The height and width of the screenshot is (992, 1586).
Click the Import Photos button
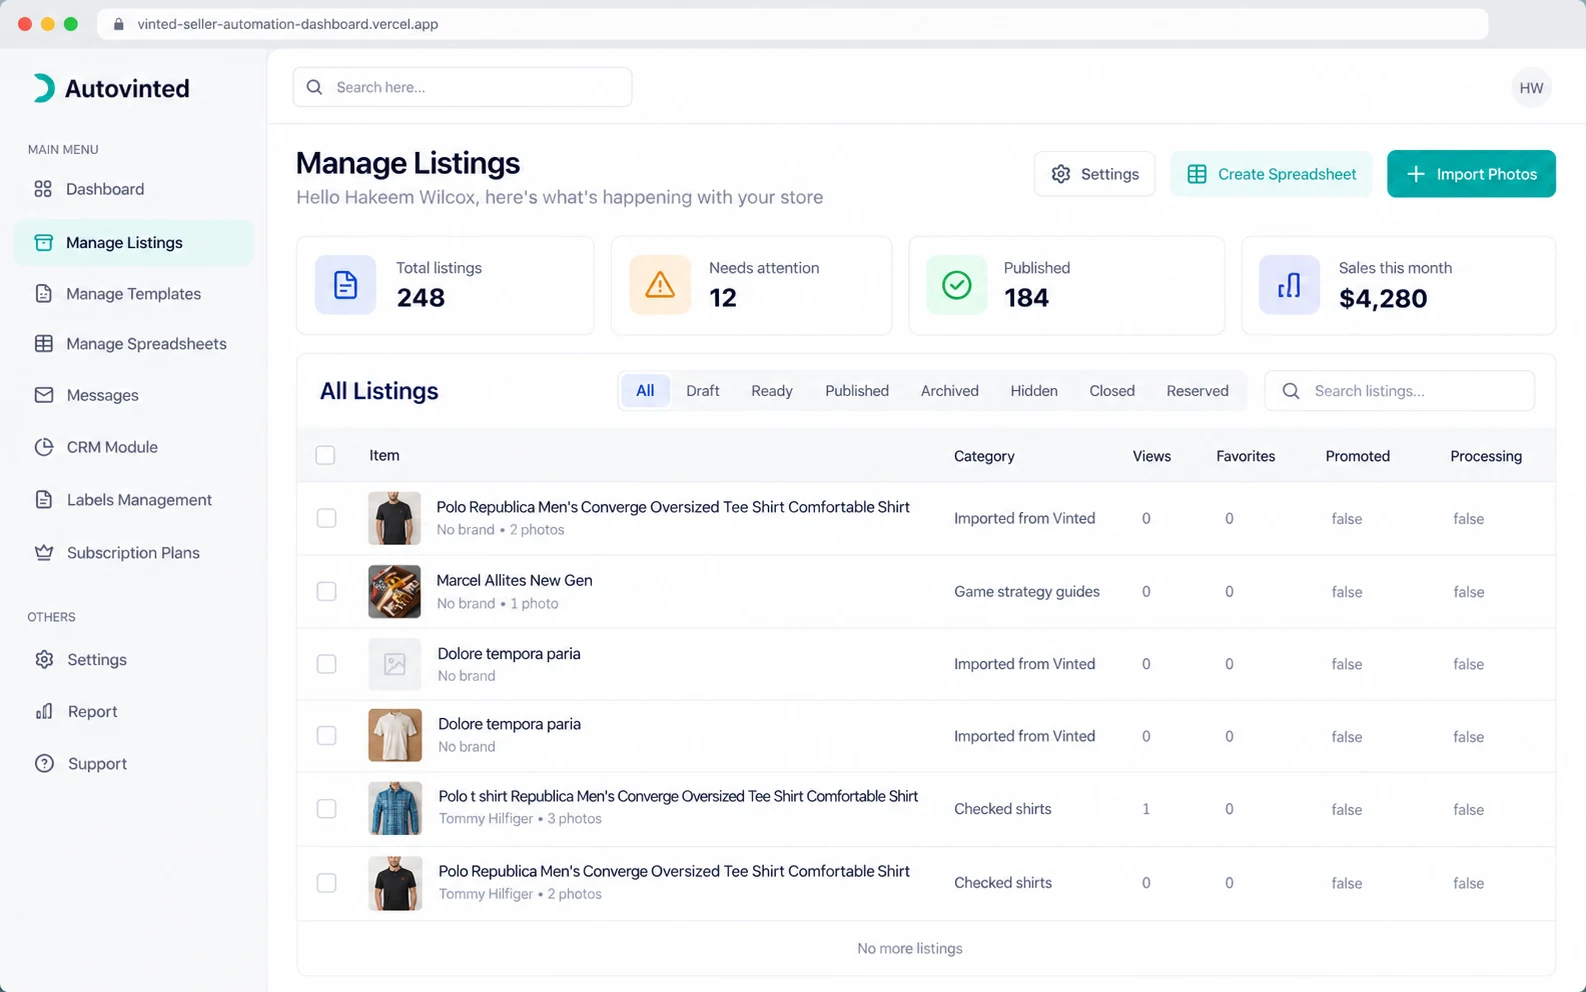(x=1471, y=174)
